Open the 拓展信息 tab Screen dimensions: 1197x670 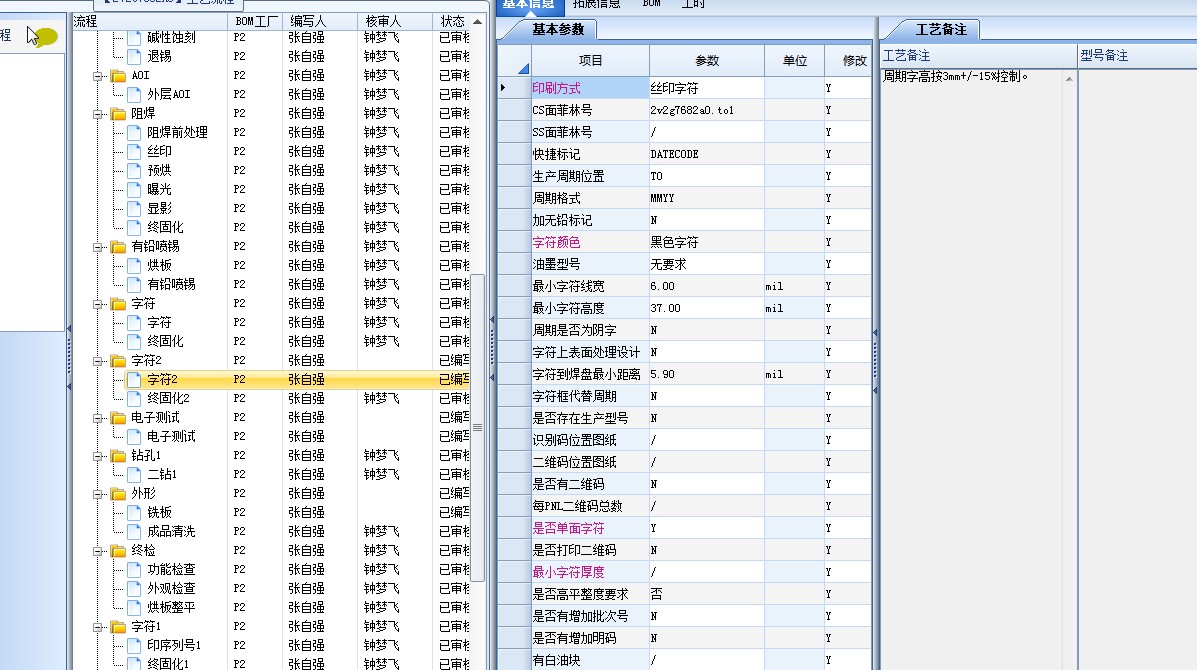coord(596,5)
